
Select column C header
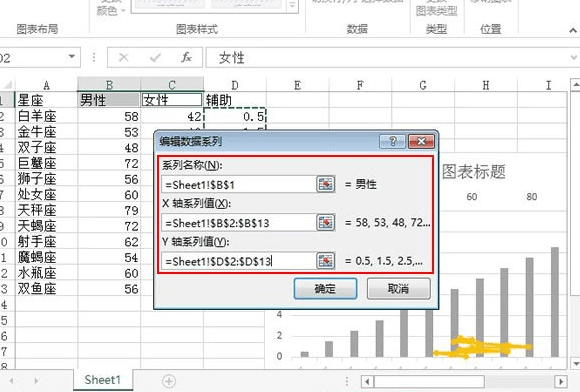(172, 85)
